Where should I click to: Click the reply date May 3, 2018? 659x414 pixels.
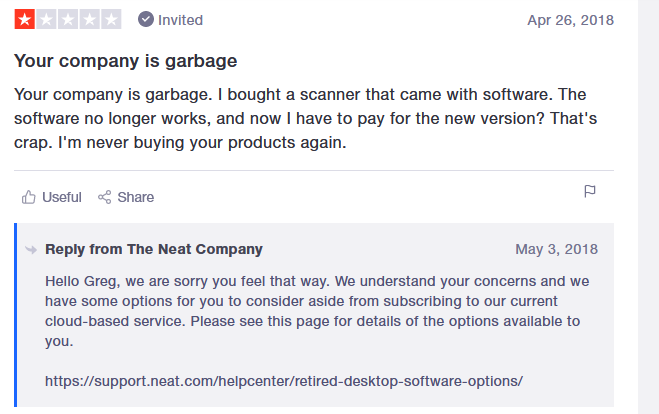556,249
